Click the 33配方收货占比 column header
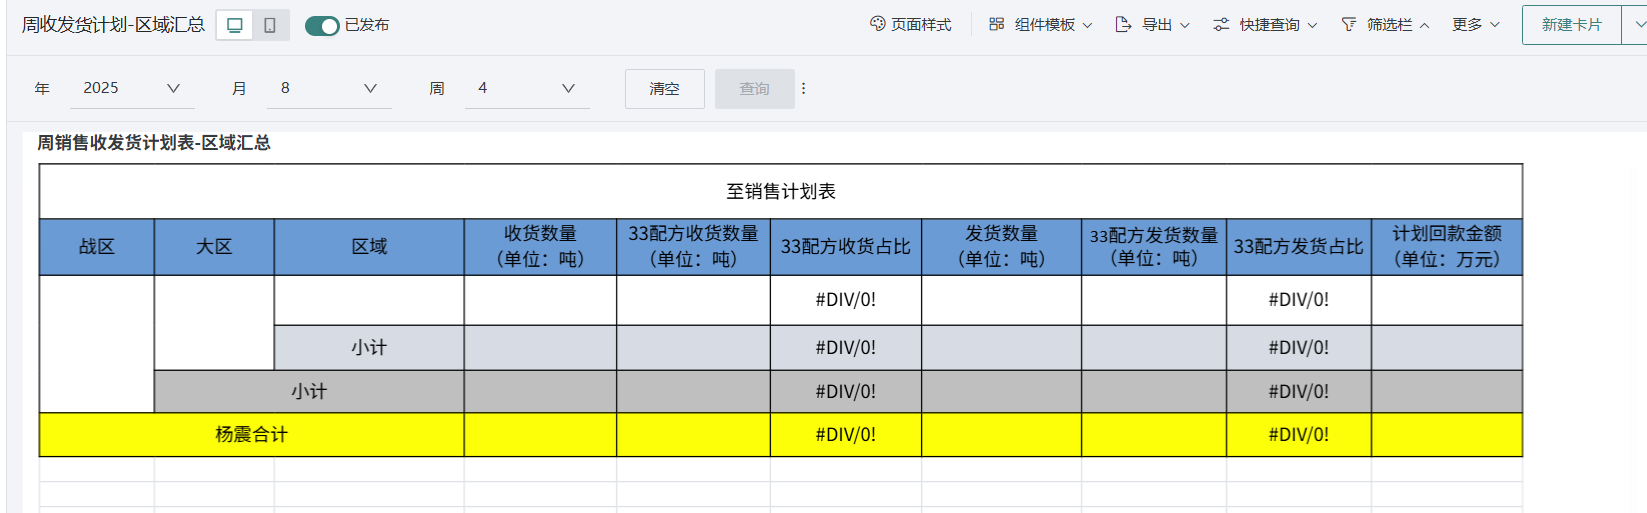The height and width of the screenshot is (513, 1647). pyautogui.click(x=846, y=247)
